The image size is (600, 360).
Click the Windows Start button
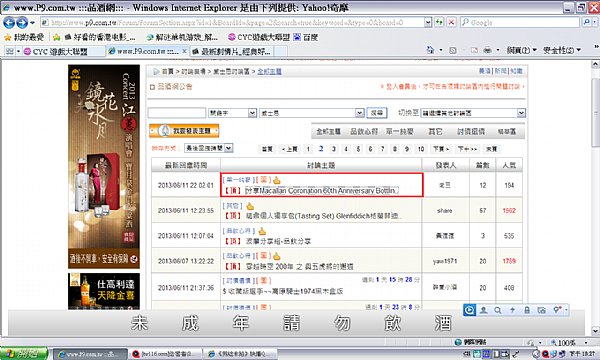point(24,354)
